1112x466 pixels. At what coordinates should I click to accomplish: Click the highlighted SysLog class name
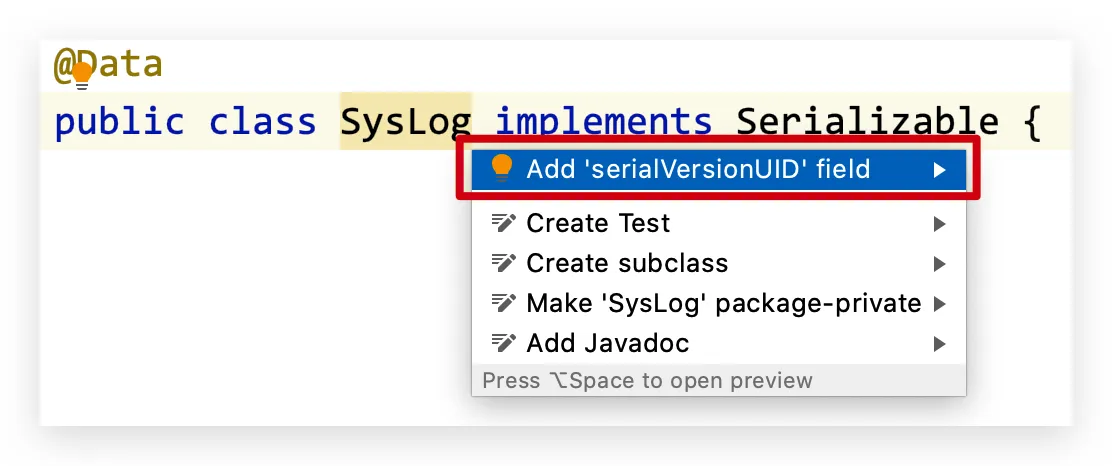click(x=406, y=121)
